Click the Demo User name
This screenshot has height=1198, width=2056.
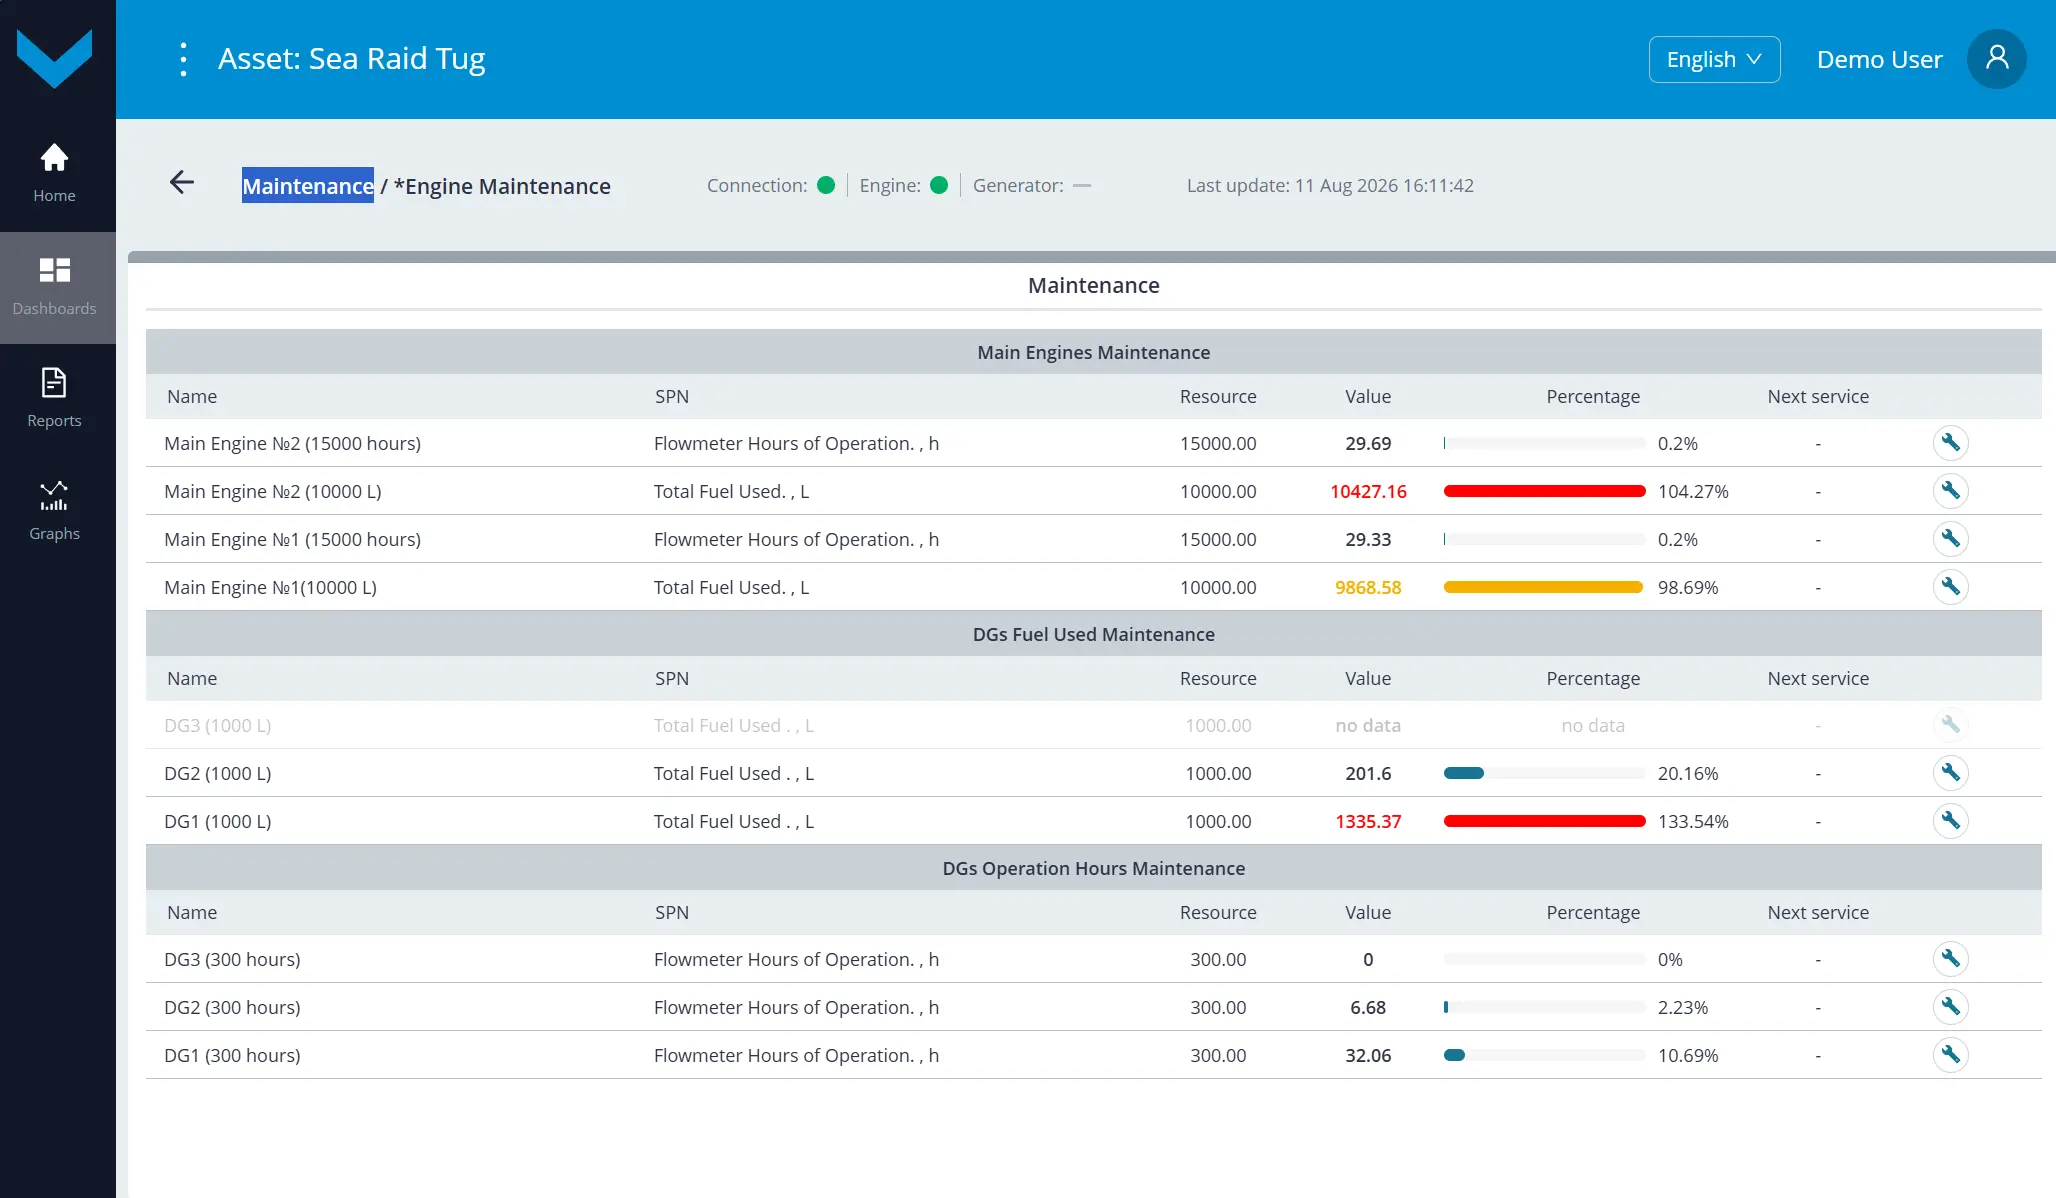click(x=1879, y=59)
